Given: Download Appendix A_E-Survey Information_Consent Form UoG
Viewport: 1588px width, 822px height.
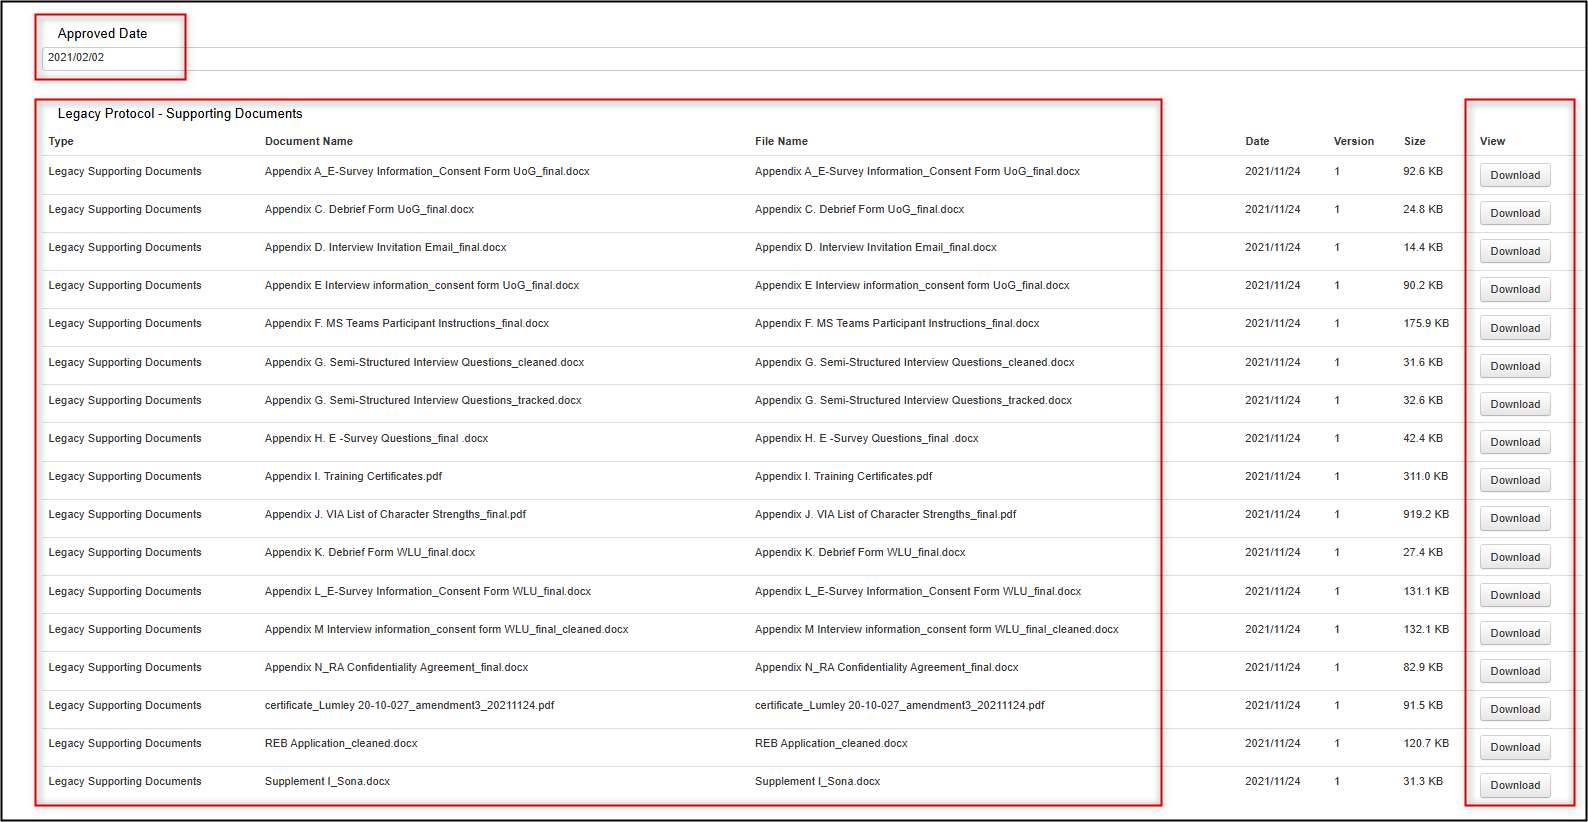Looking at the screenshot, I should (x=1515, y=175).
